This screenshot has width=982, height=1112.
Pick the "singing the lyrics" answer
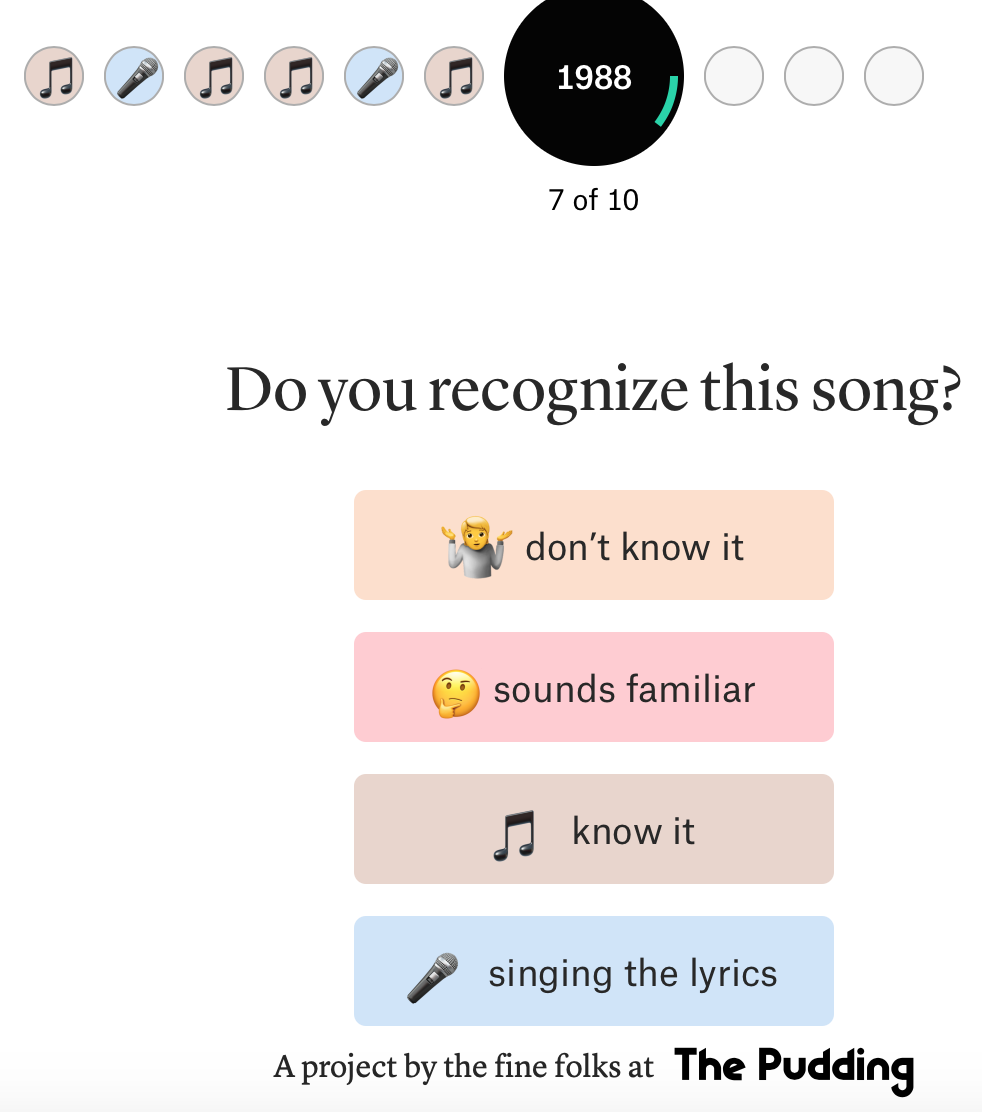pos(594,971)
